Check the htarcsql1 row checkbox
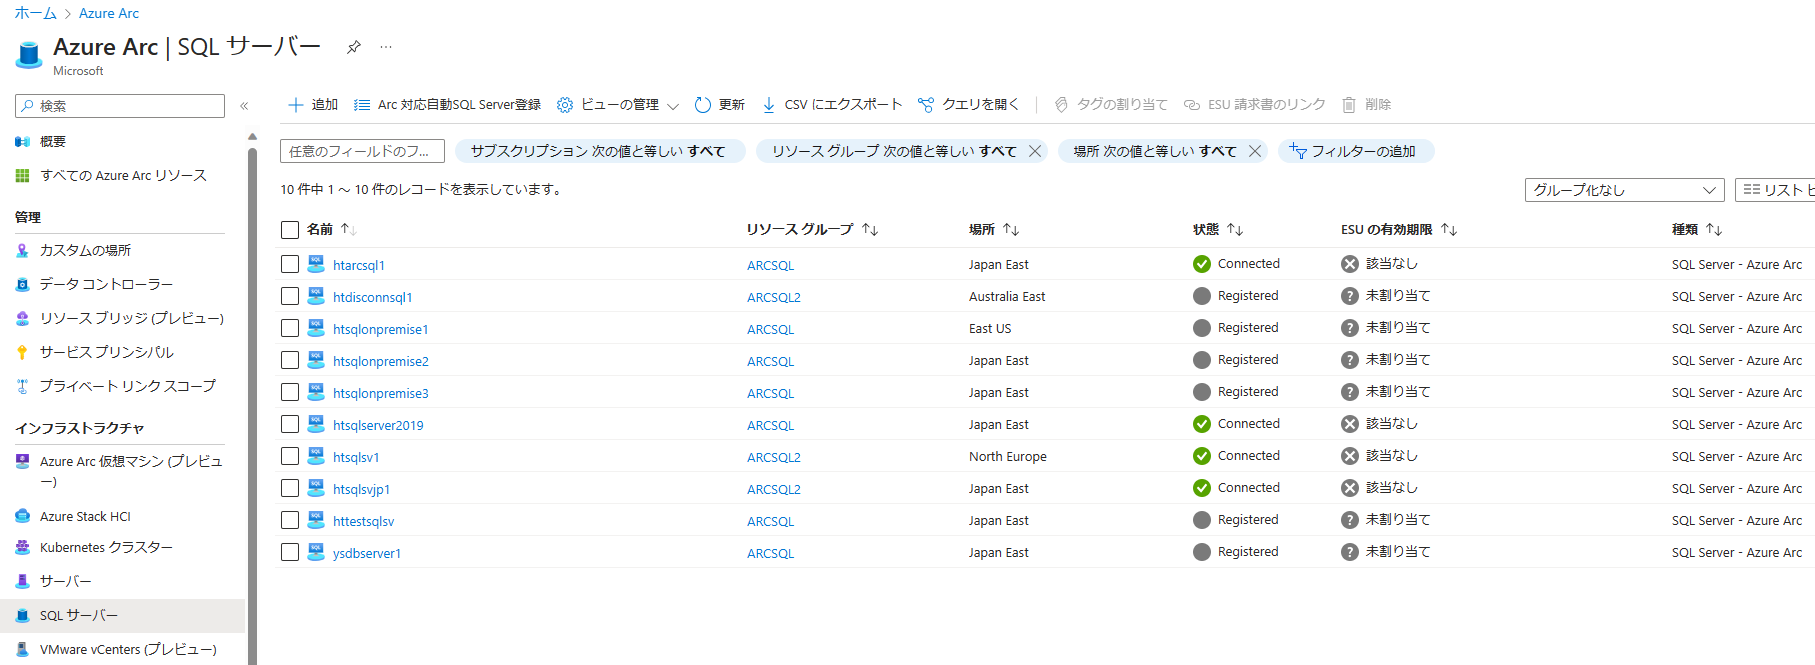 [290, 264]
